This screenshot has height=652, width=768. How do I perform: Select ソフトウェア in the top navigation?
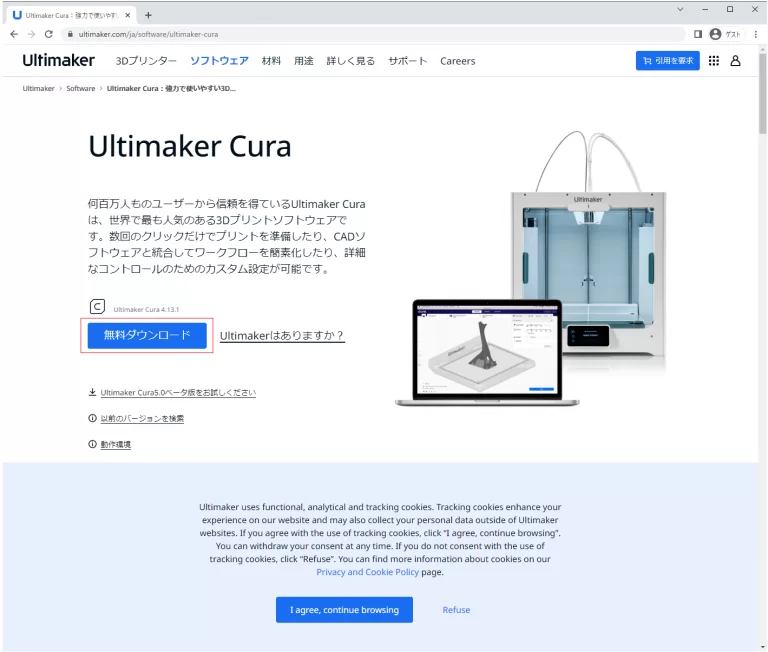click(219, 61)
